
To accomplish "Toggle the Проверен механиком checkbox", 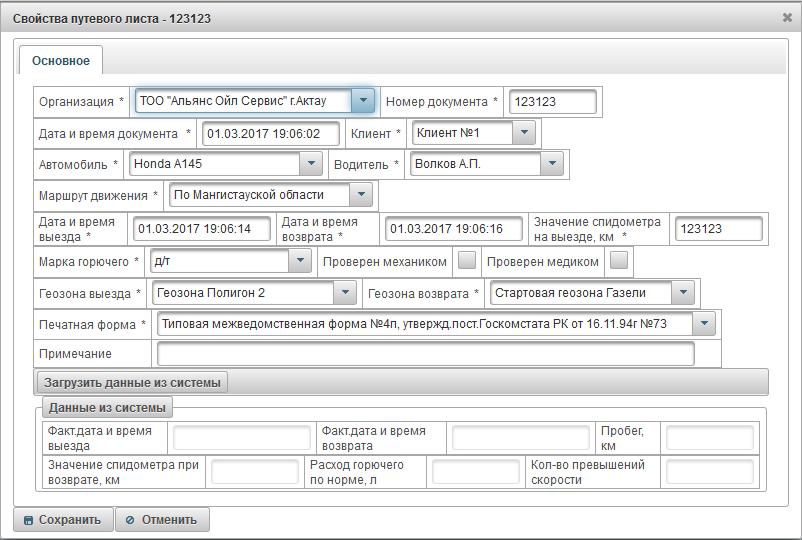I will point(467,261).
